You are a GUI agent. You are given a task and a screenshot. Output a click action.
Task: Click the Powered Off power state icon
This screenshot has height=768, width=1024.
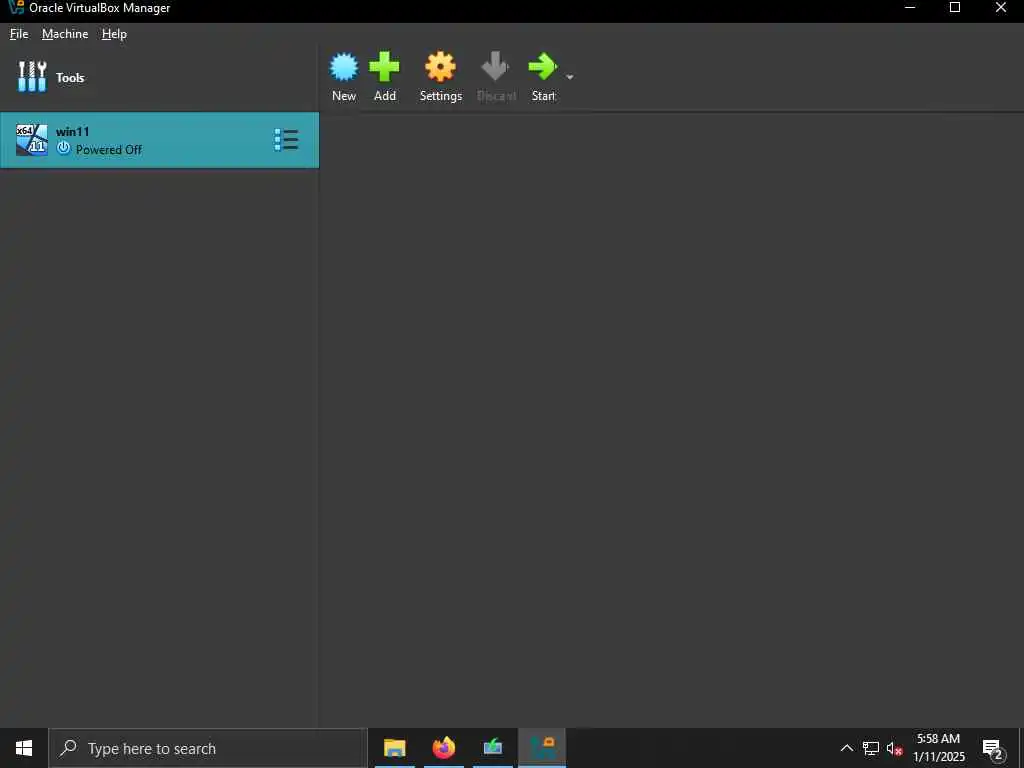point(63,148)
